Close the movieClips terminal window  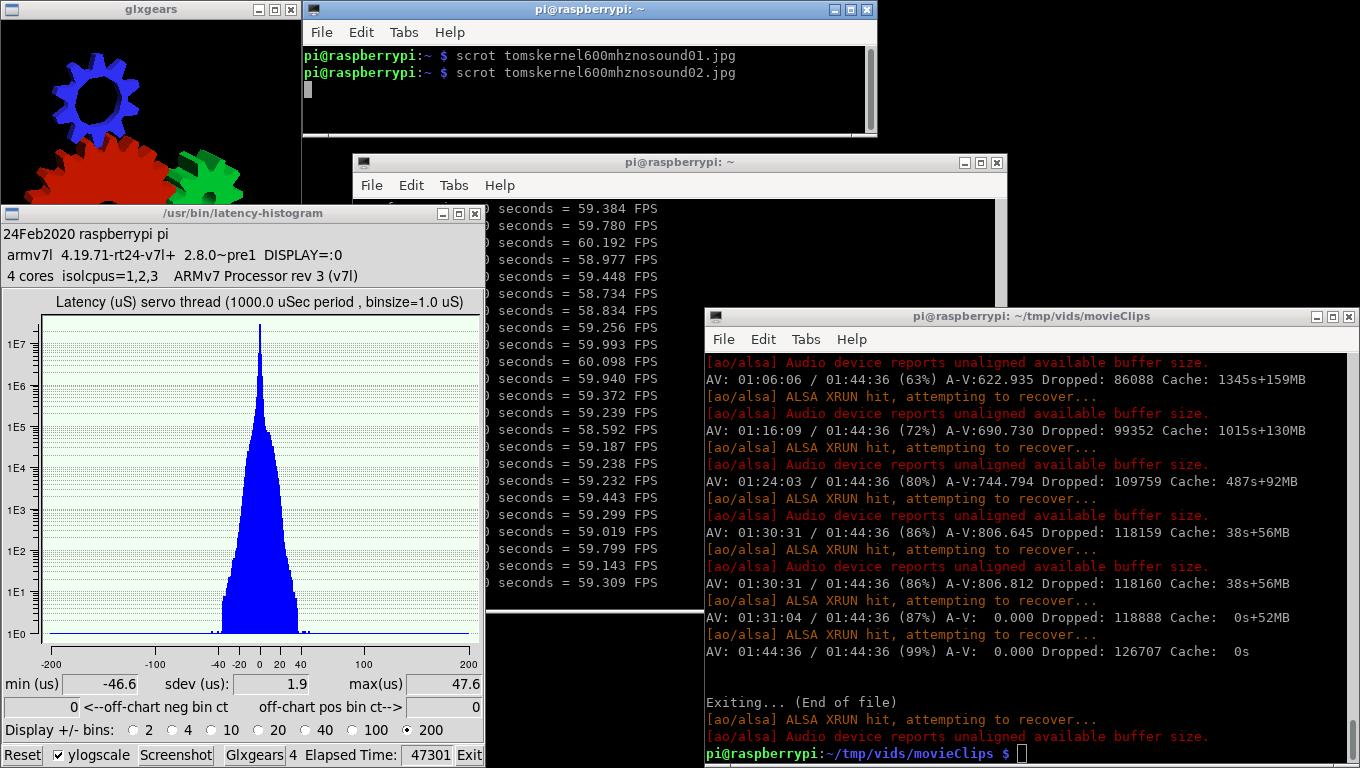click(1349, 317)
